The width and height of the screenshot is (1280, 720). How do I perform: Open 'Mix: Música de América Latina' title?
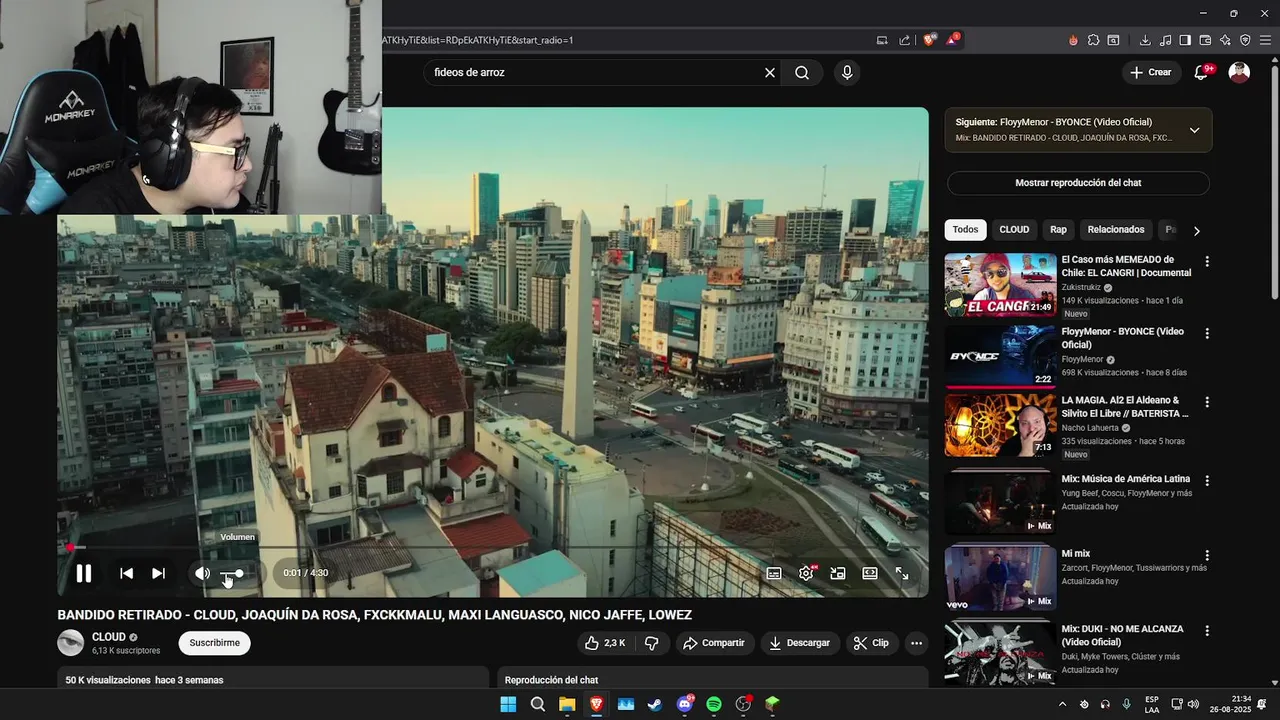click(x=1126, y=479)
